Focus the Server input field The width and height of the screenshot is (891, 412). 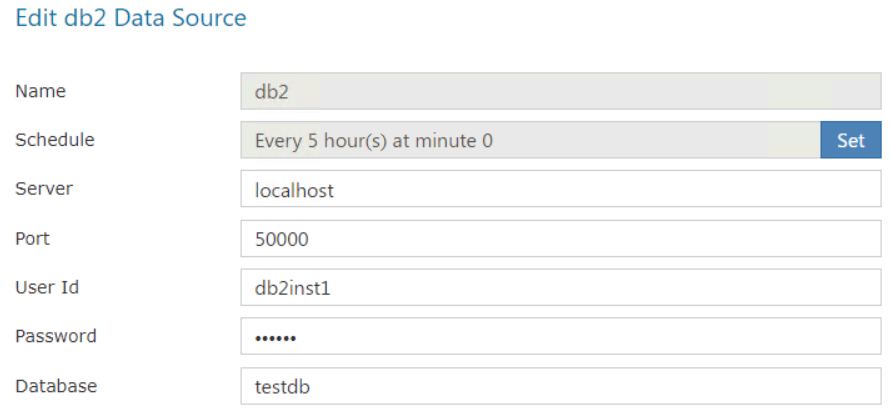561,189
